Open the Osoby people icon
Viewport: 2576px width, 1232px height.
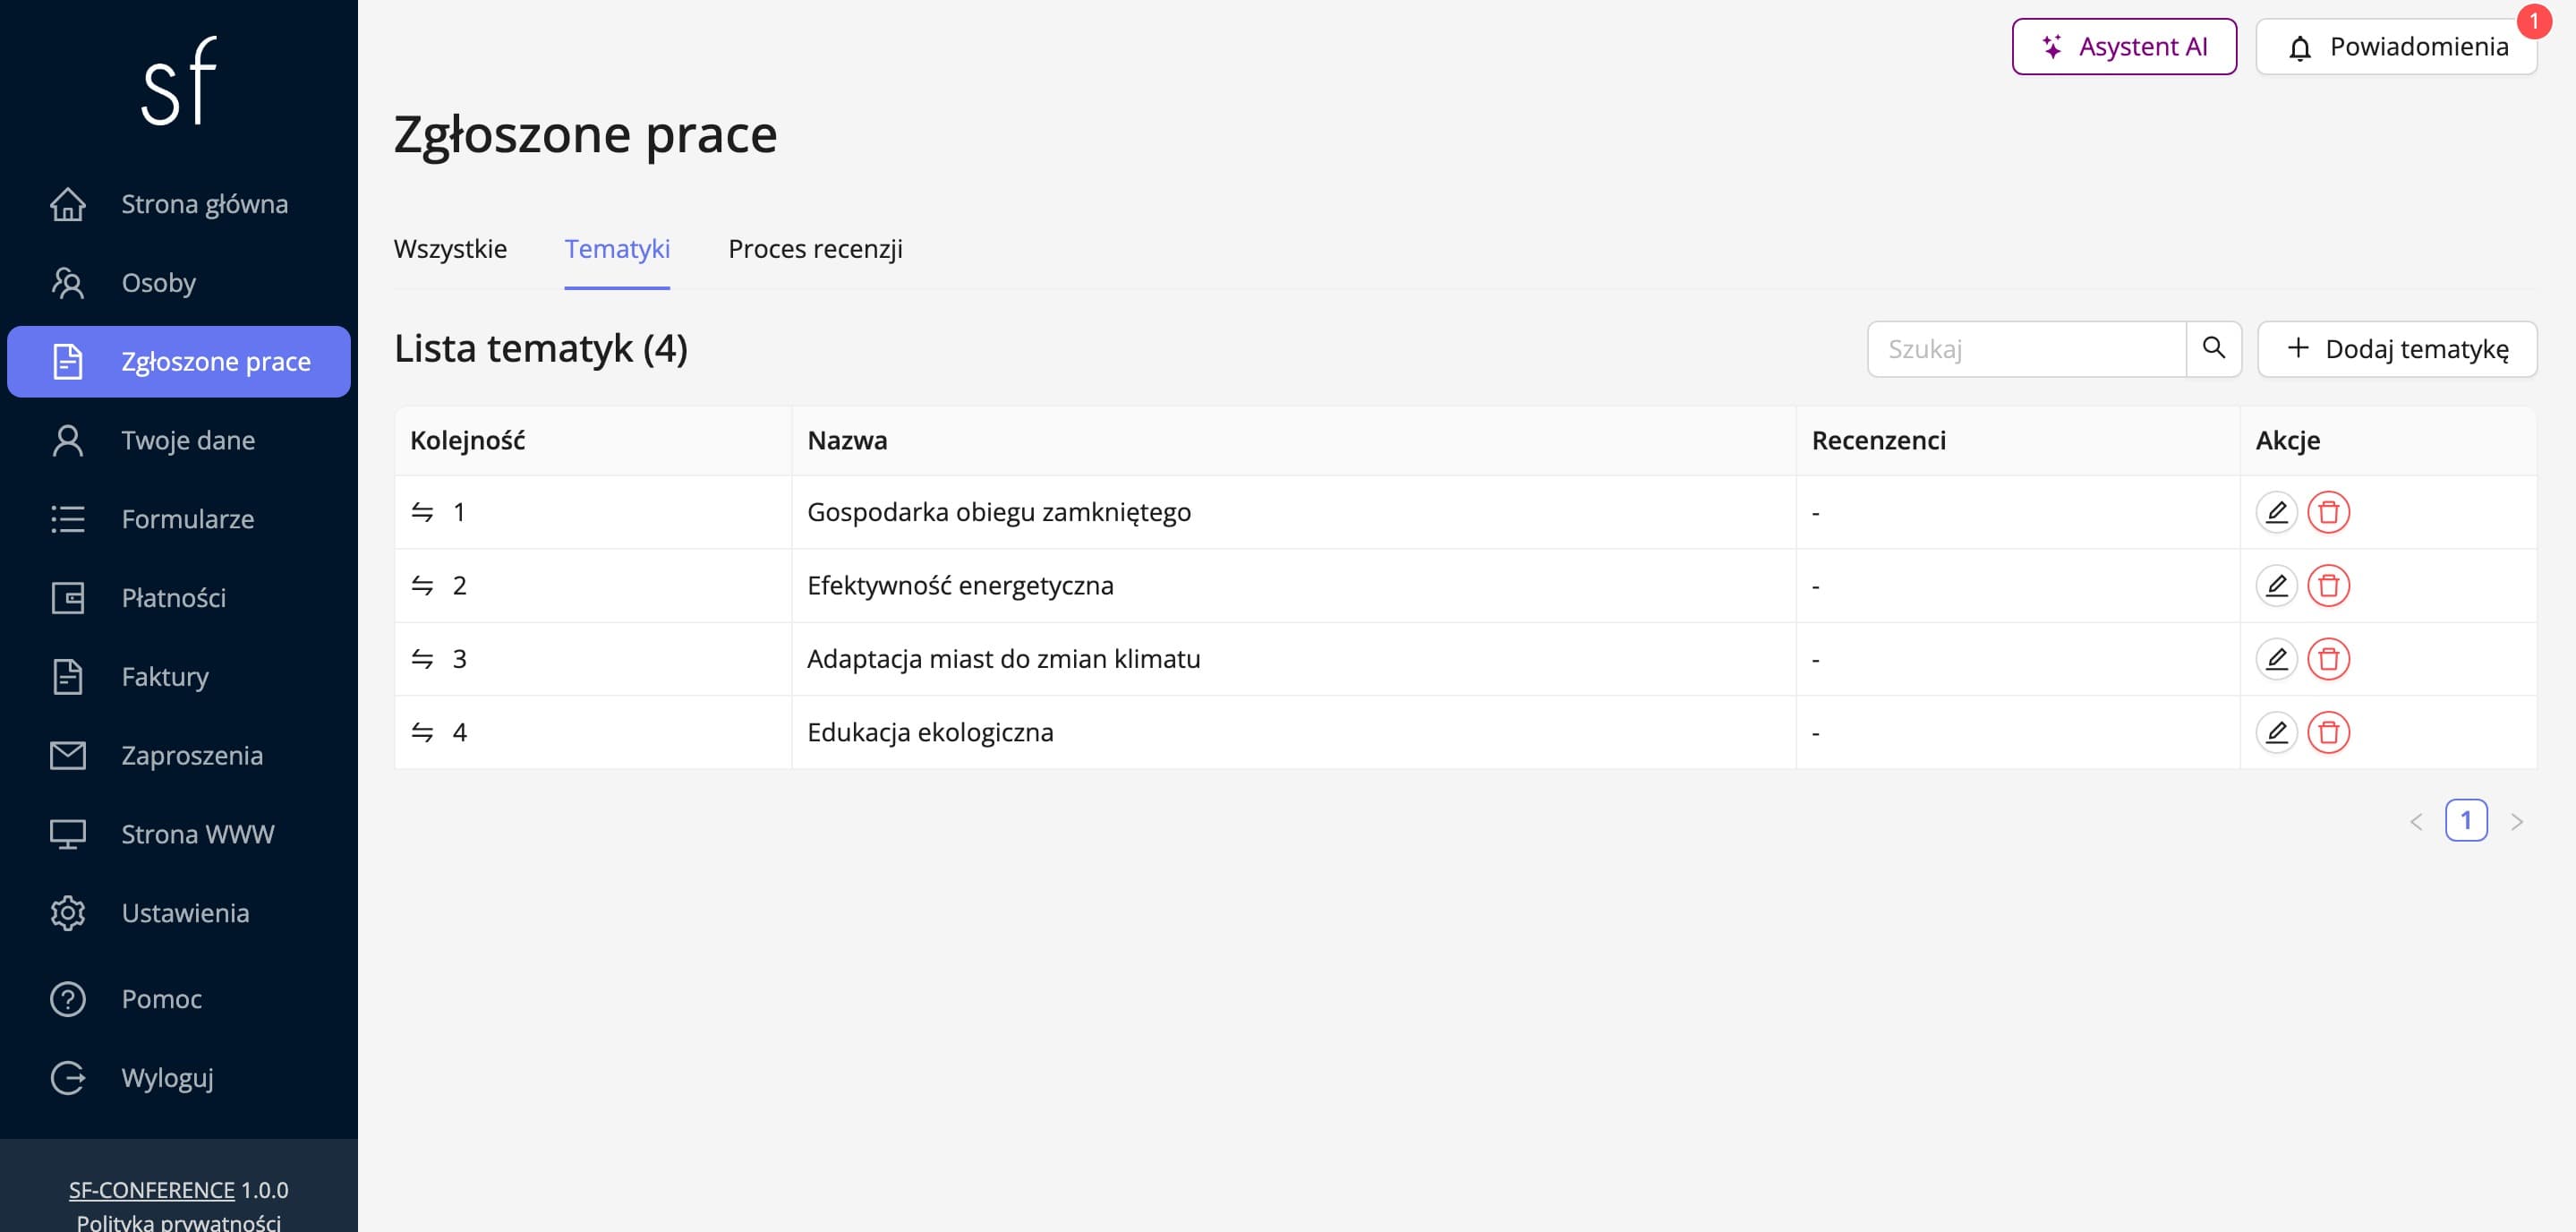click(68, 283)
